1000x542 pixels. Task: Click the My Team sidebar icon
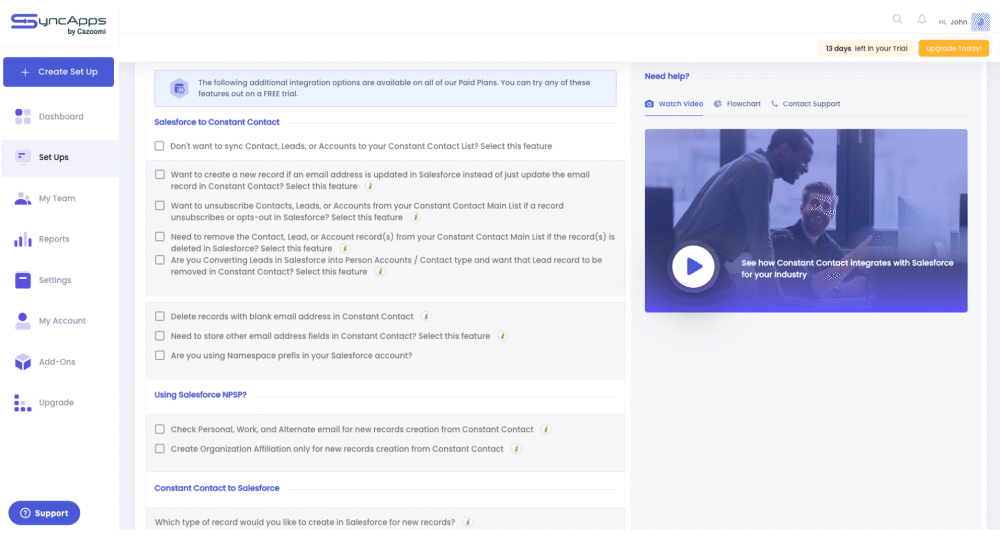point(23,198)
